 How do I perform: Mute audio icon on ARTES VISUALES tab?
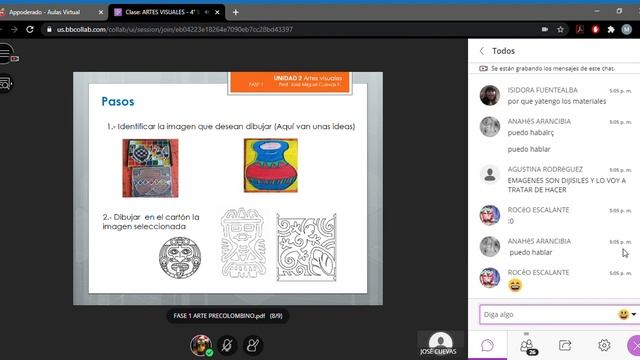(x=207, y=12)
